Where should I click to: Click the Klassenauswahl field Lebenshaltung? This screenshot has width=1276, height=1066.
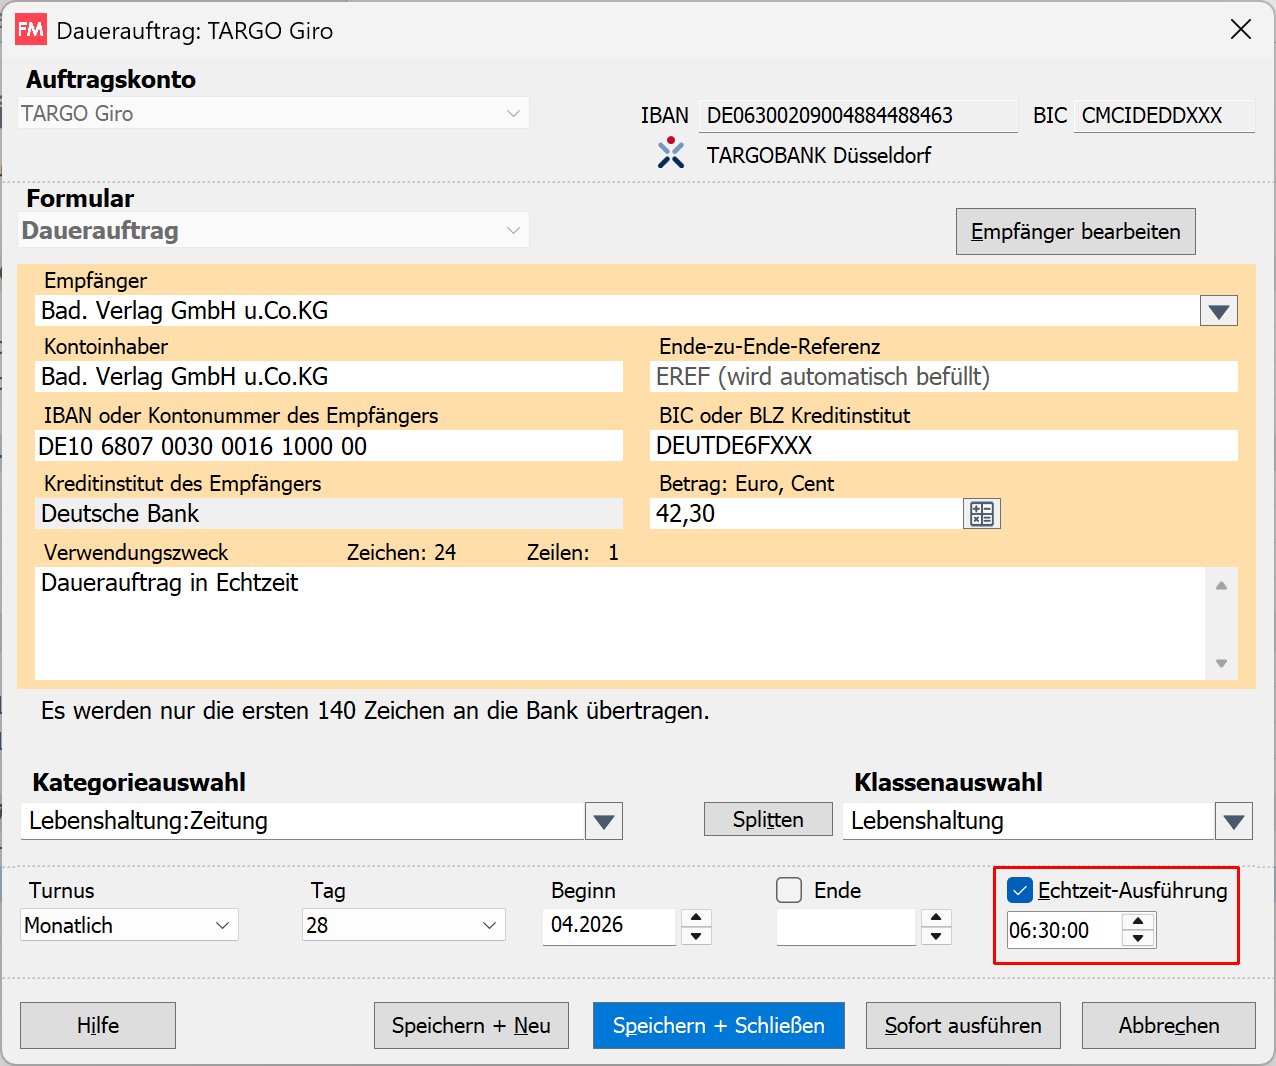coord(1029,821)
